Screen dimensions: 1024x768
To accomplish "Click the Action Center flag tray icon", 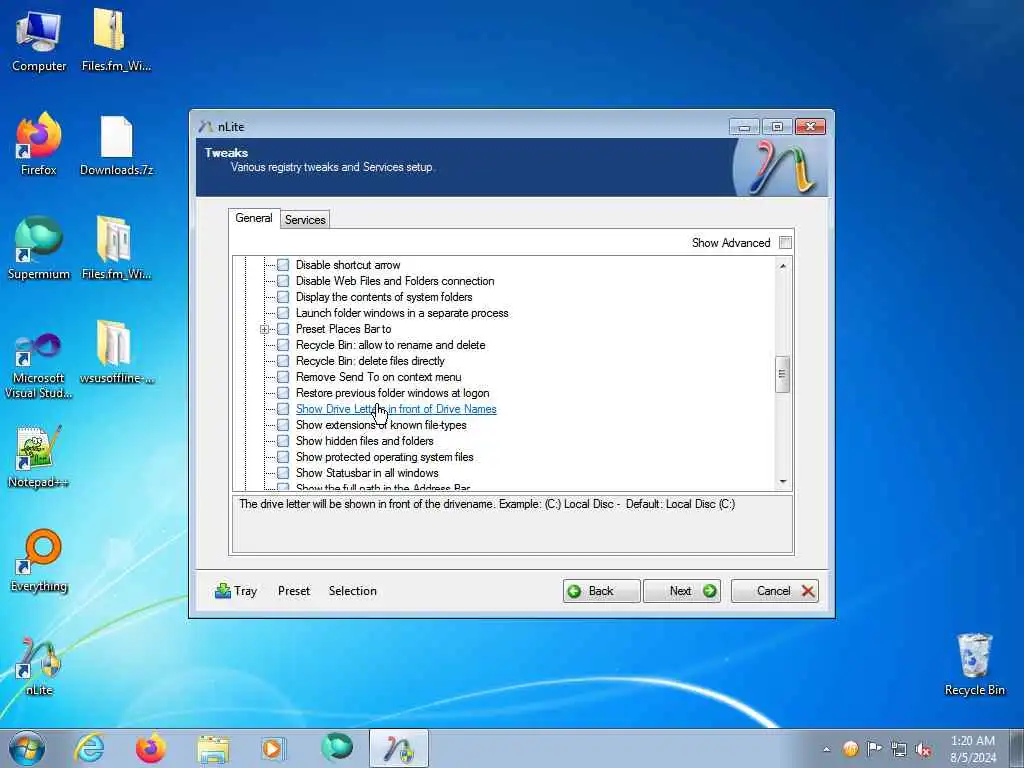I will [874, 748].
